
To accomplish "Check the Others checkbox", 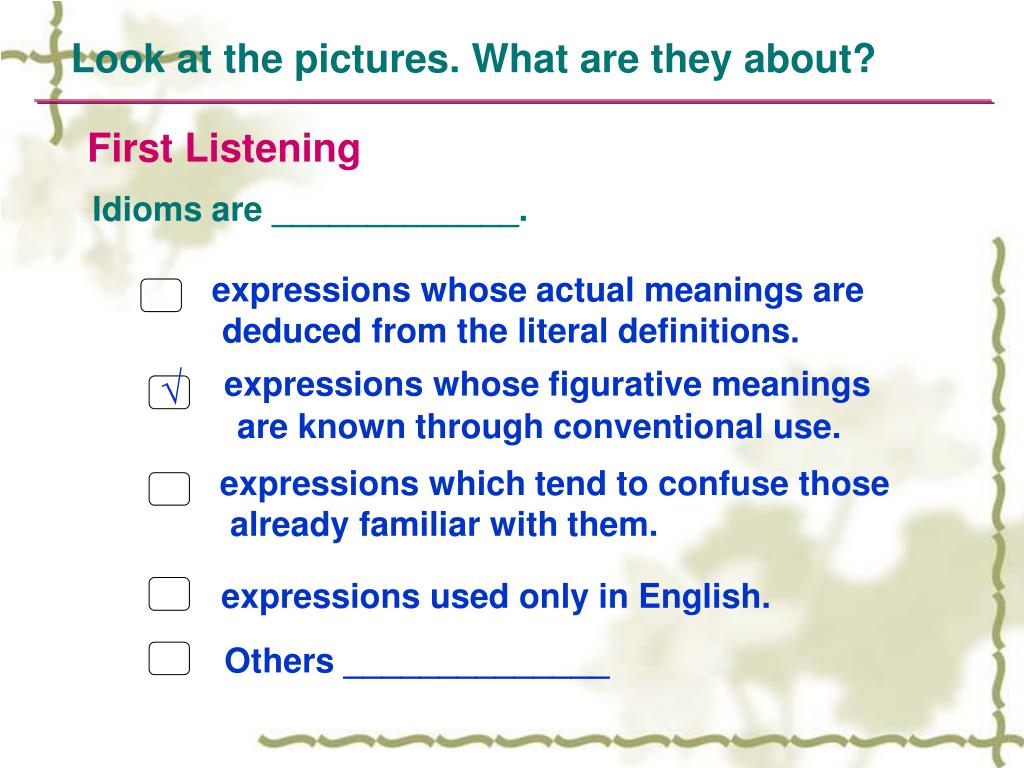I will [x=169, y=658].
